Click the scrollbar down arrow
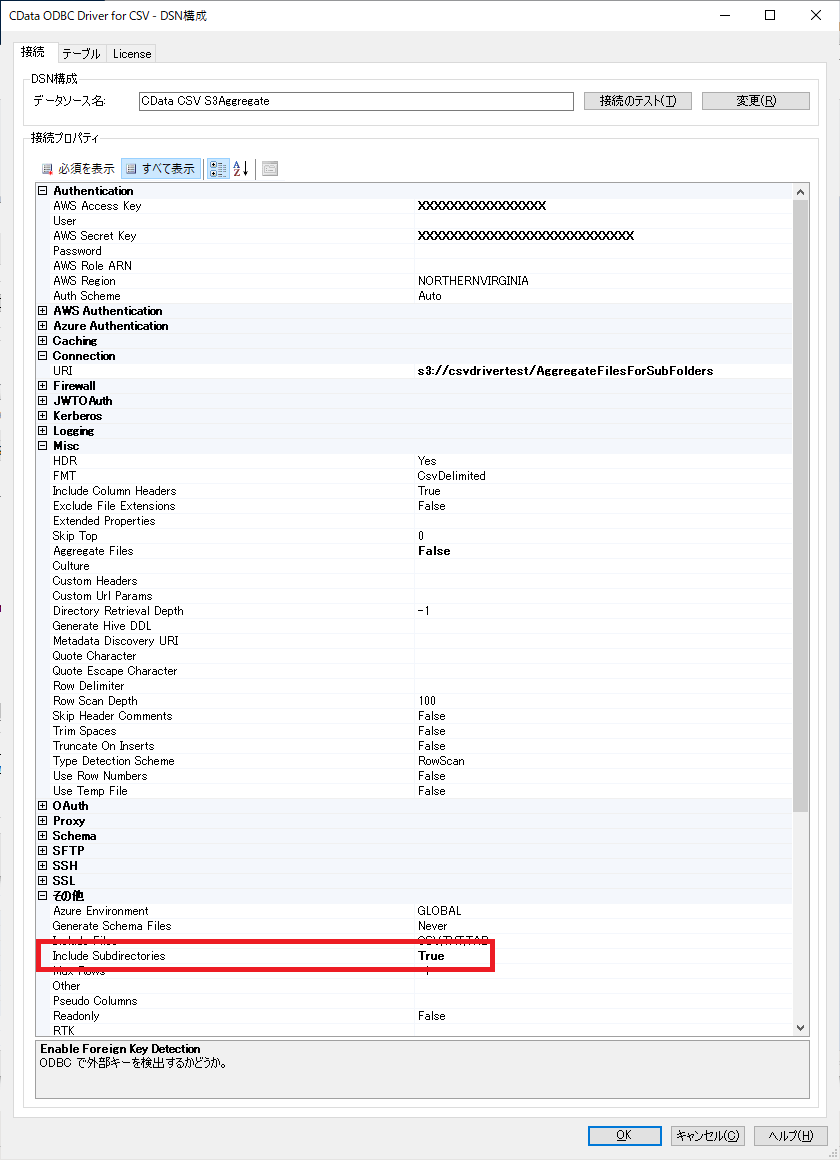This screenshot has height=1160, width=840. tap(800, 1028)
